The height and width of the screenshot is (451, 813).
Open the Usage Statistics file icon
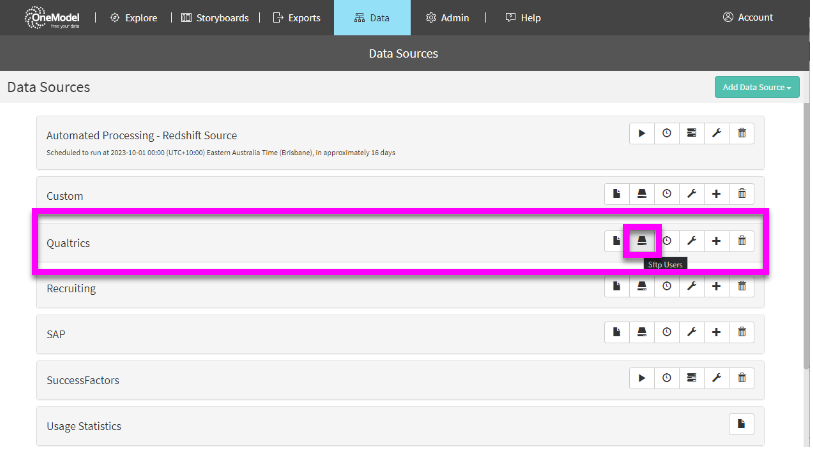click(741, 424)
